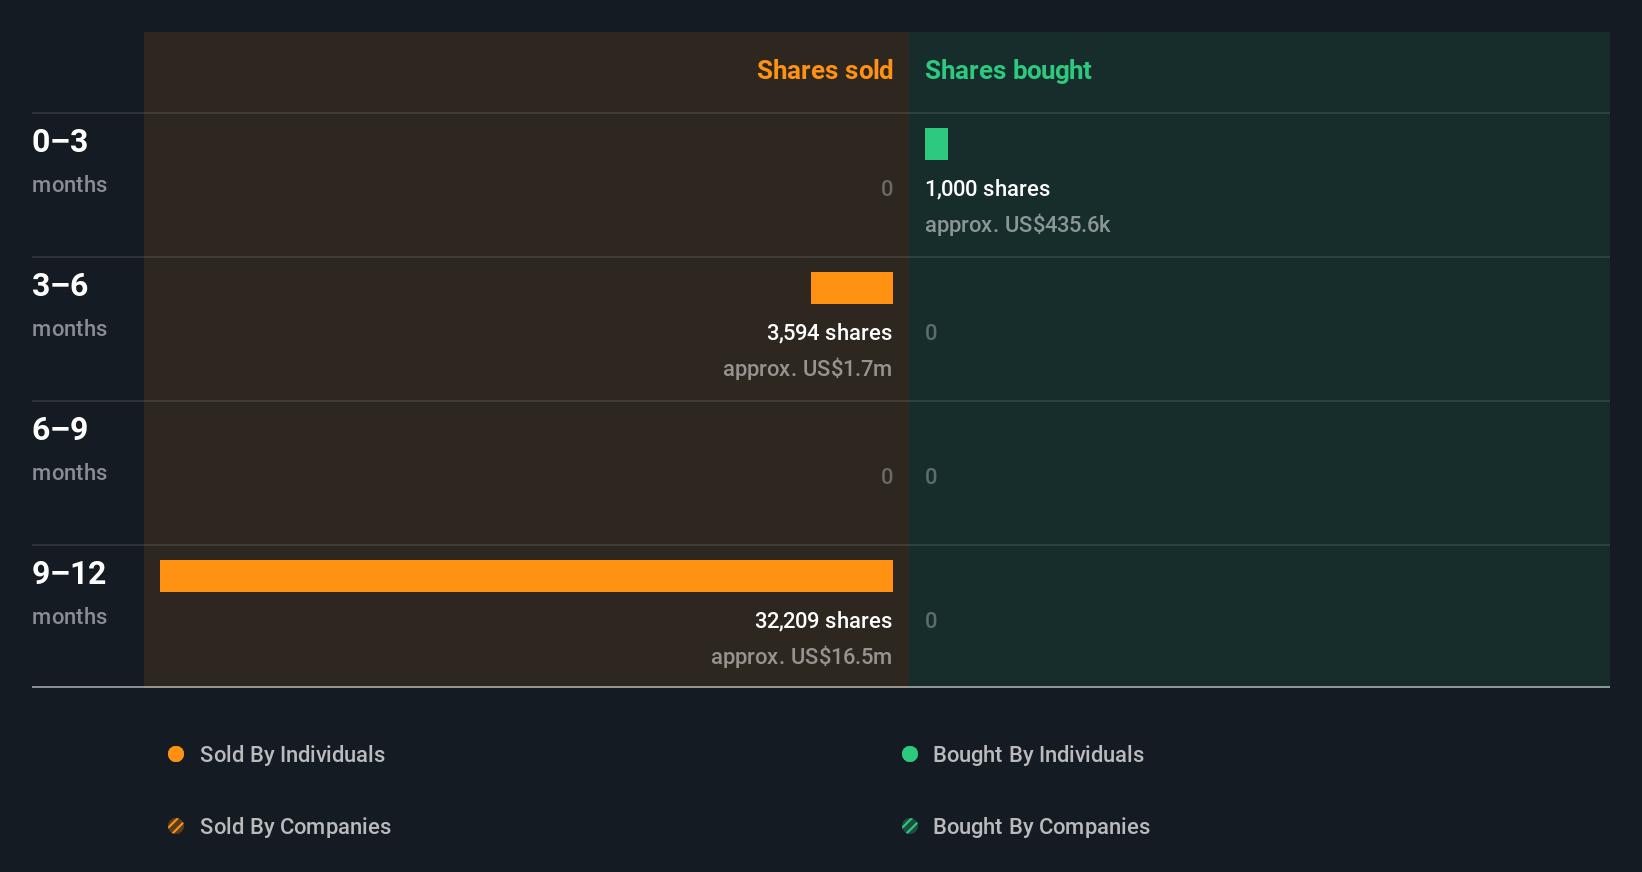Screen dimensions: 1642x872
Task: Click the orange bar for 3–6 months sold
Action: point(852,288)
